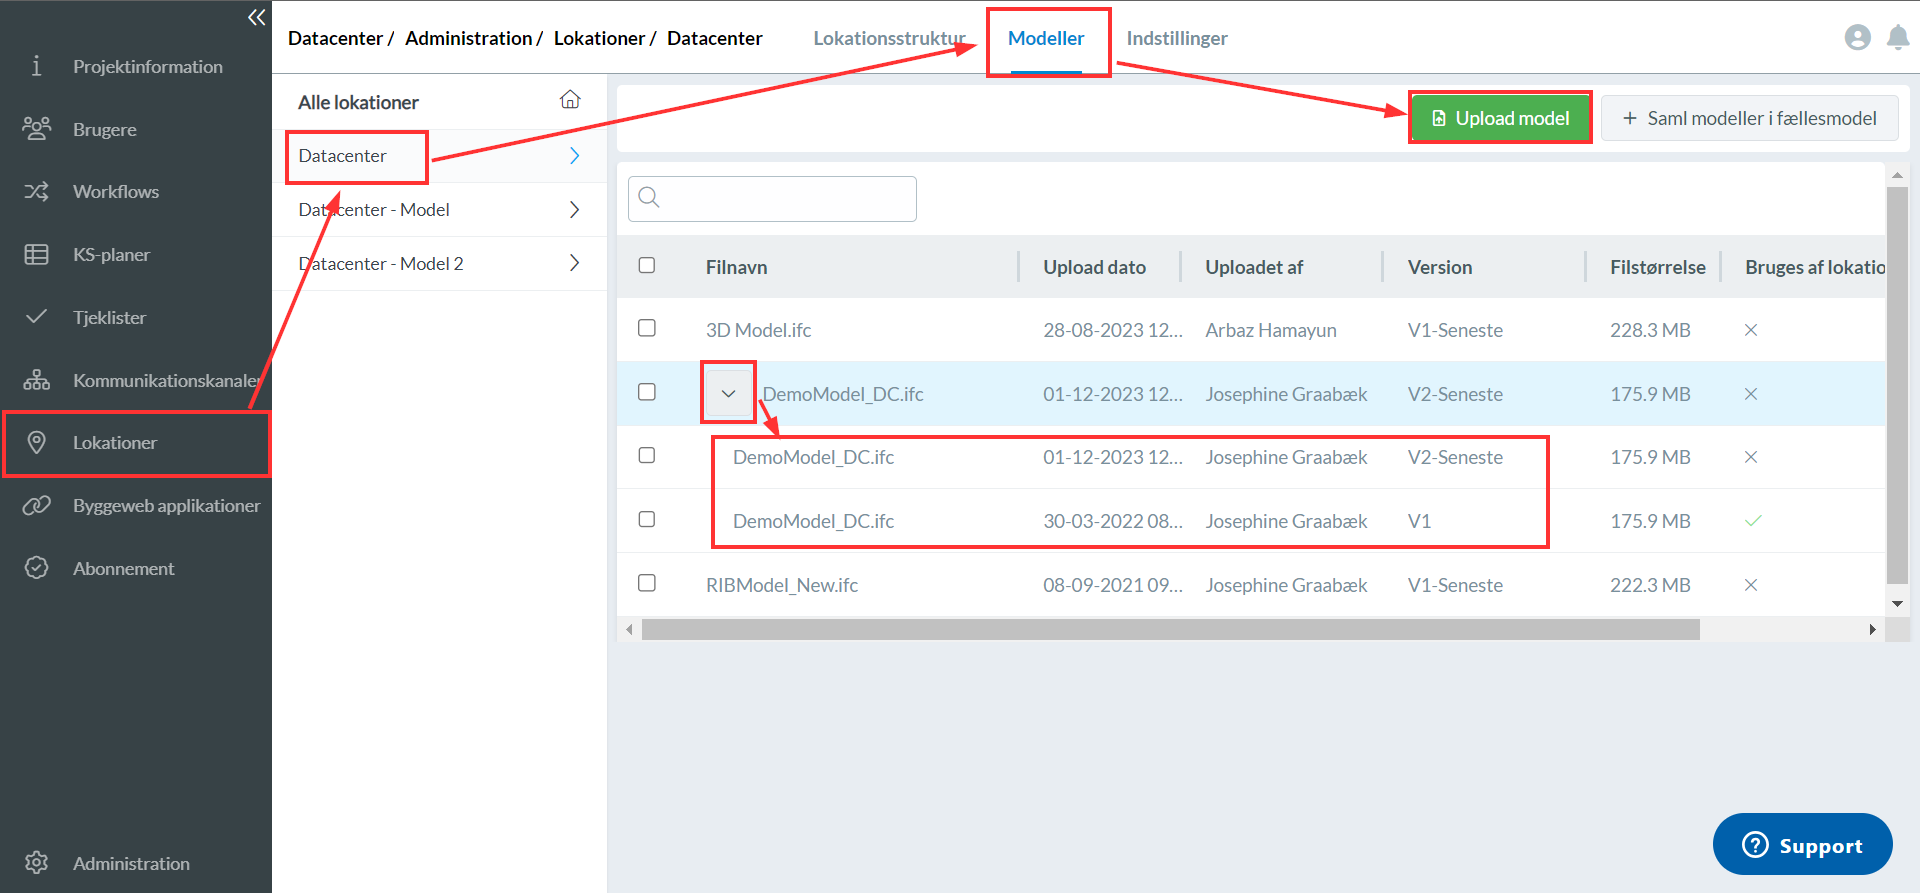This screenshot has height=893, width=1920.
Task: Select the RIBModel_New.ifc row checkbox
Action: (x=647, y=583)
